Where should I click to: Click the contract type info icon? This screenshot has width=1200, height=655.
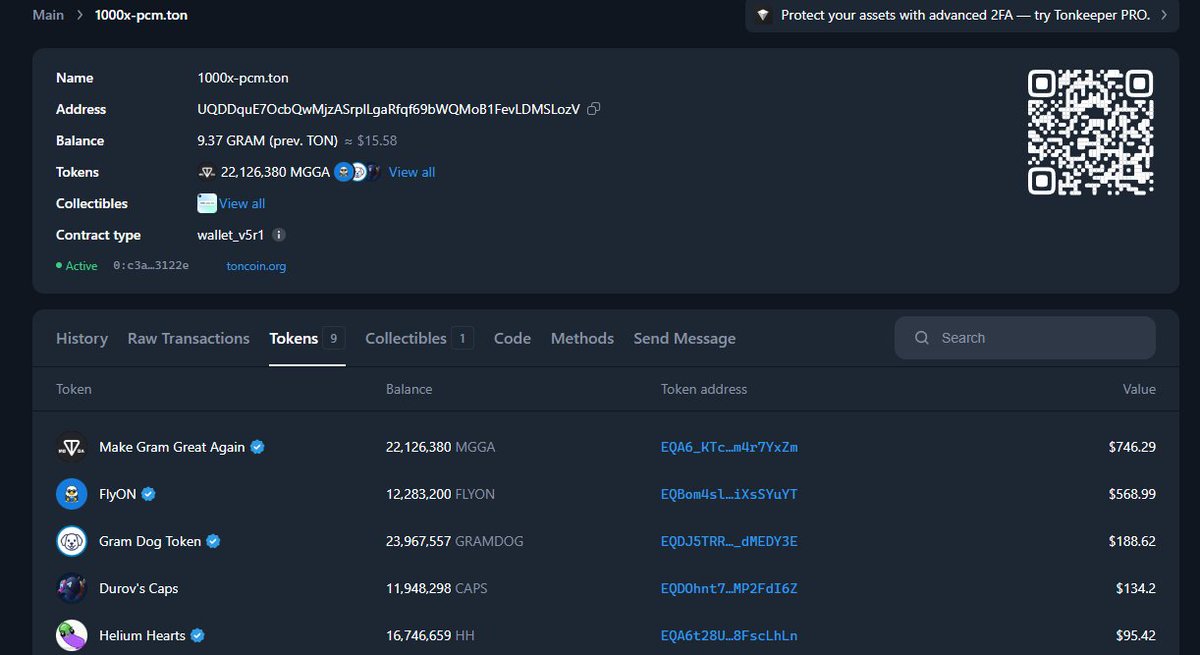[x=279, y=235]
